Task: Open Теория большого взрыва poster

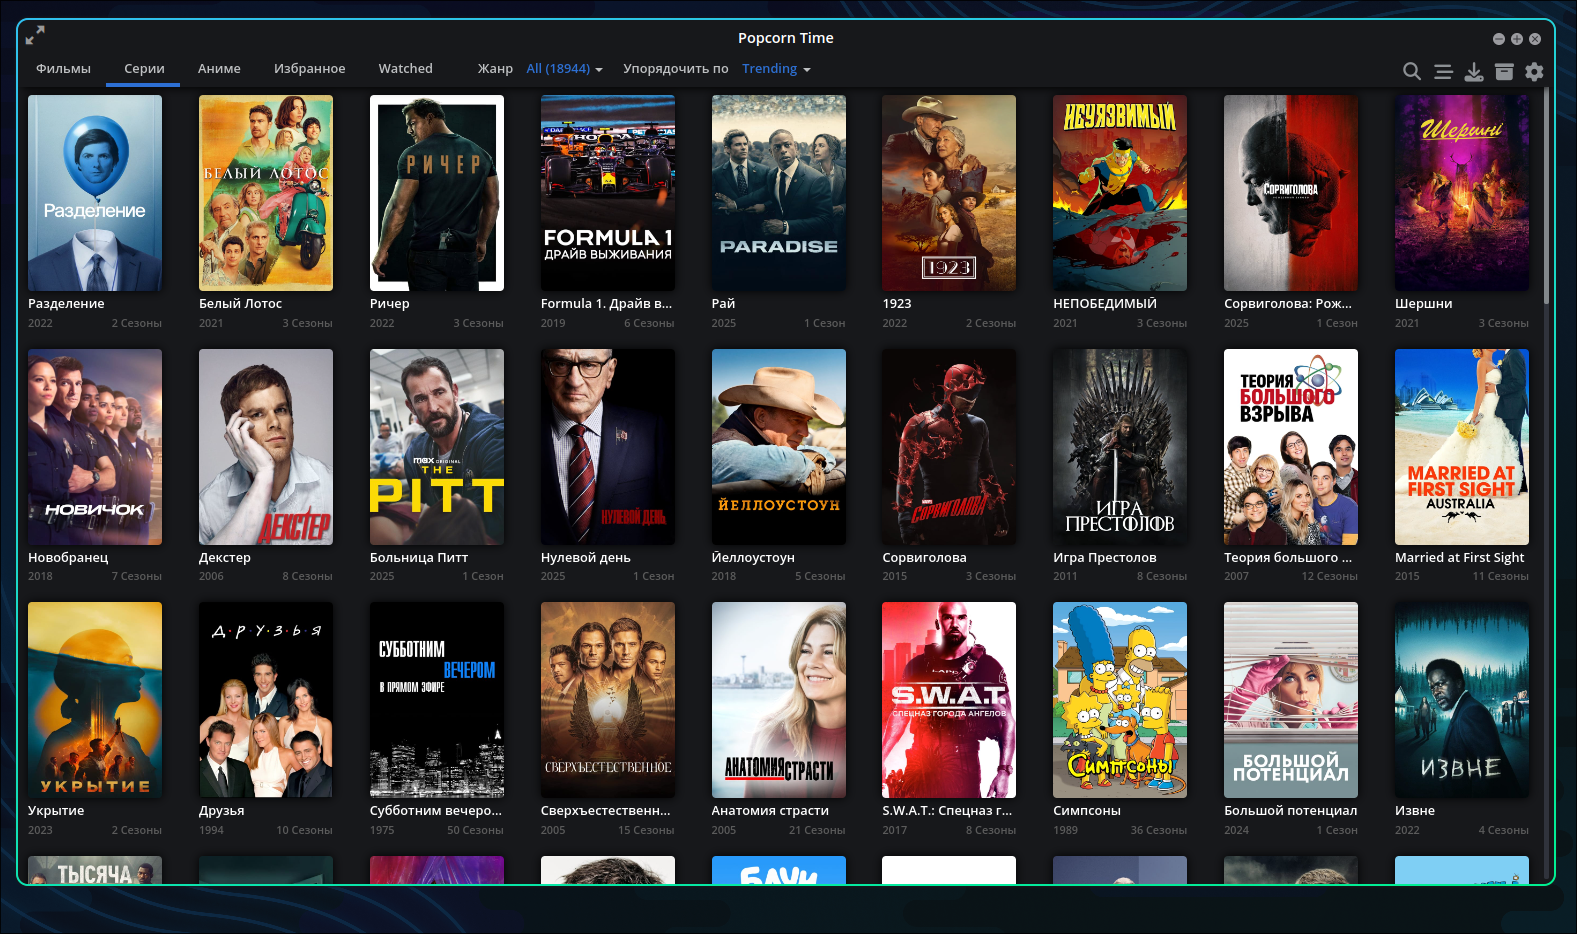Action: pos(1291,447)
